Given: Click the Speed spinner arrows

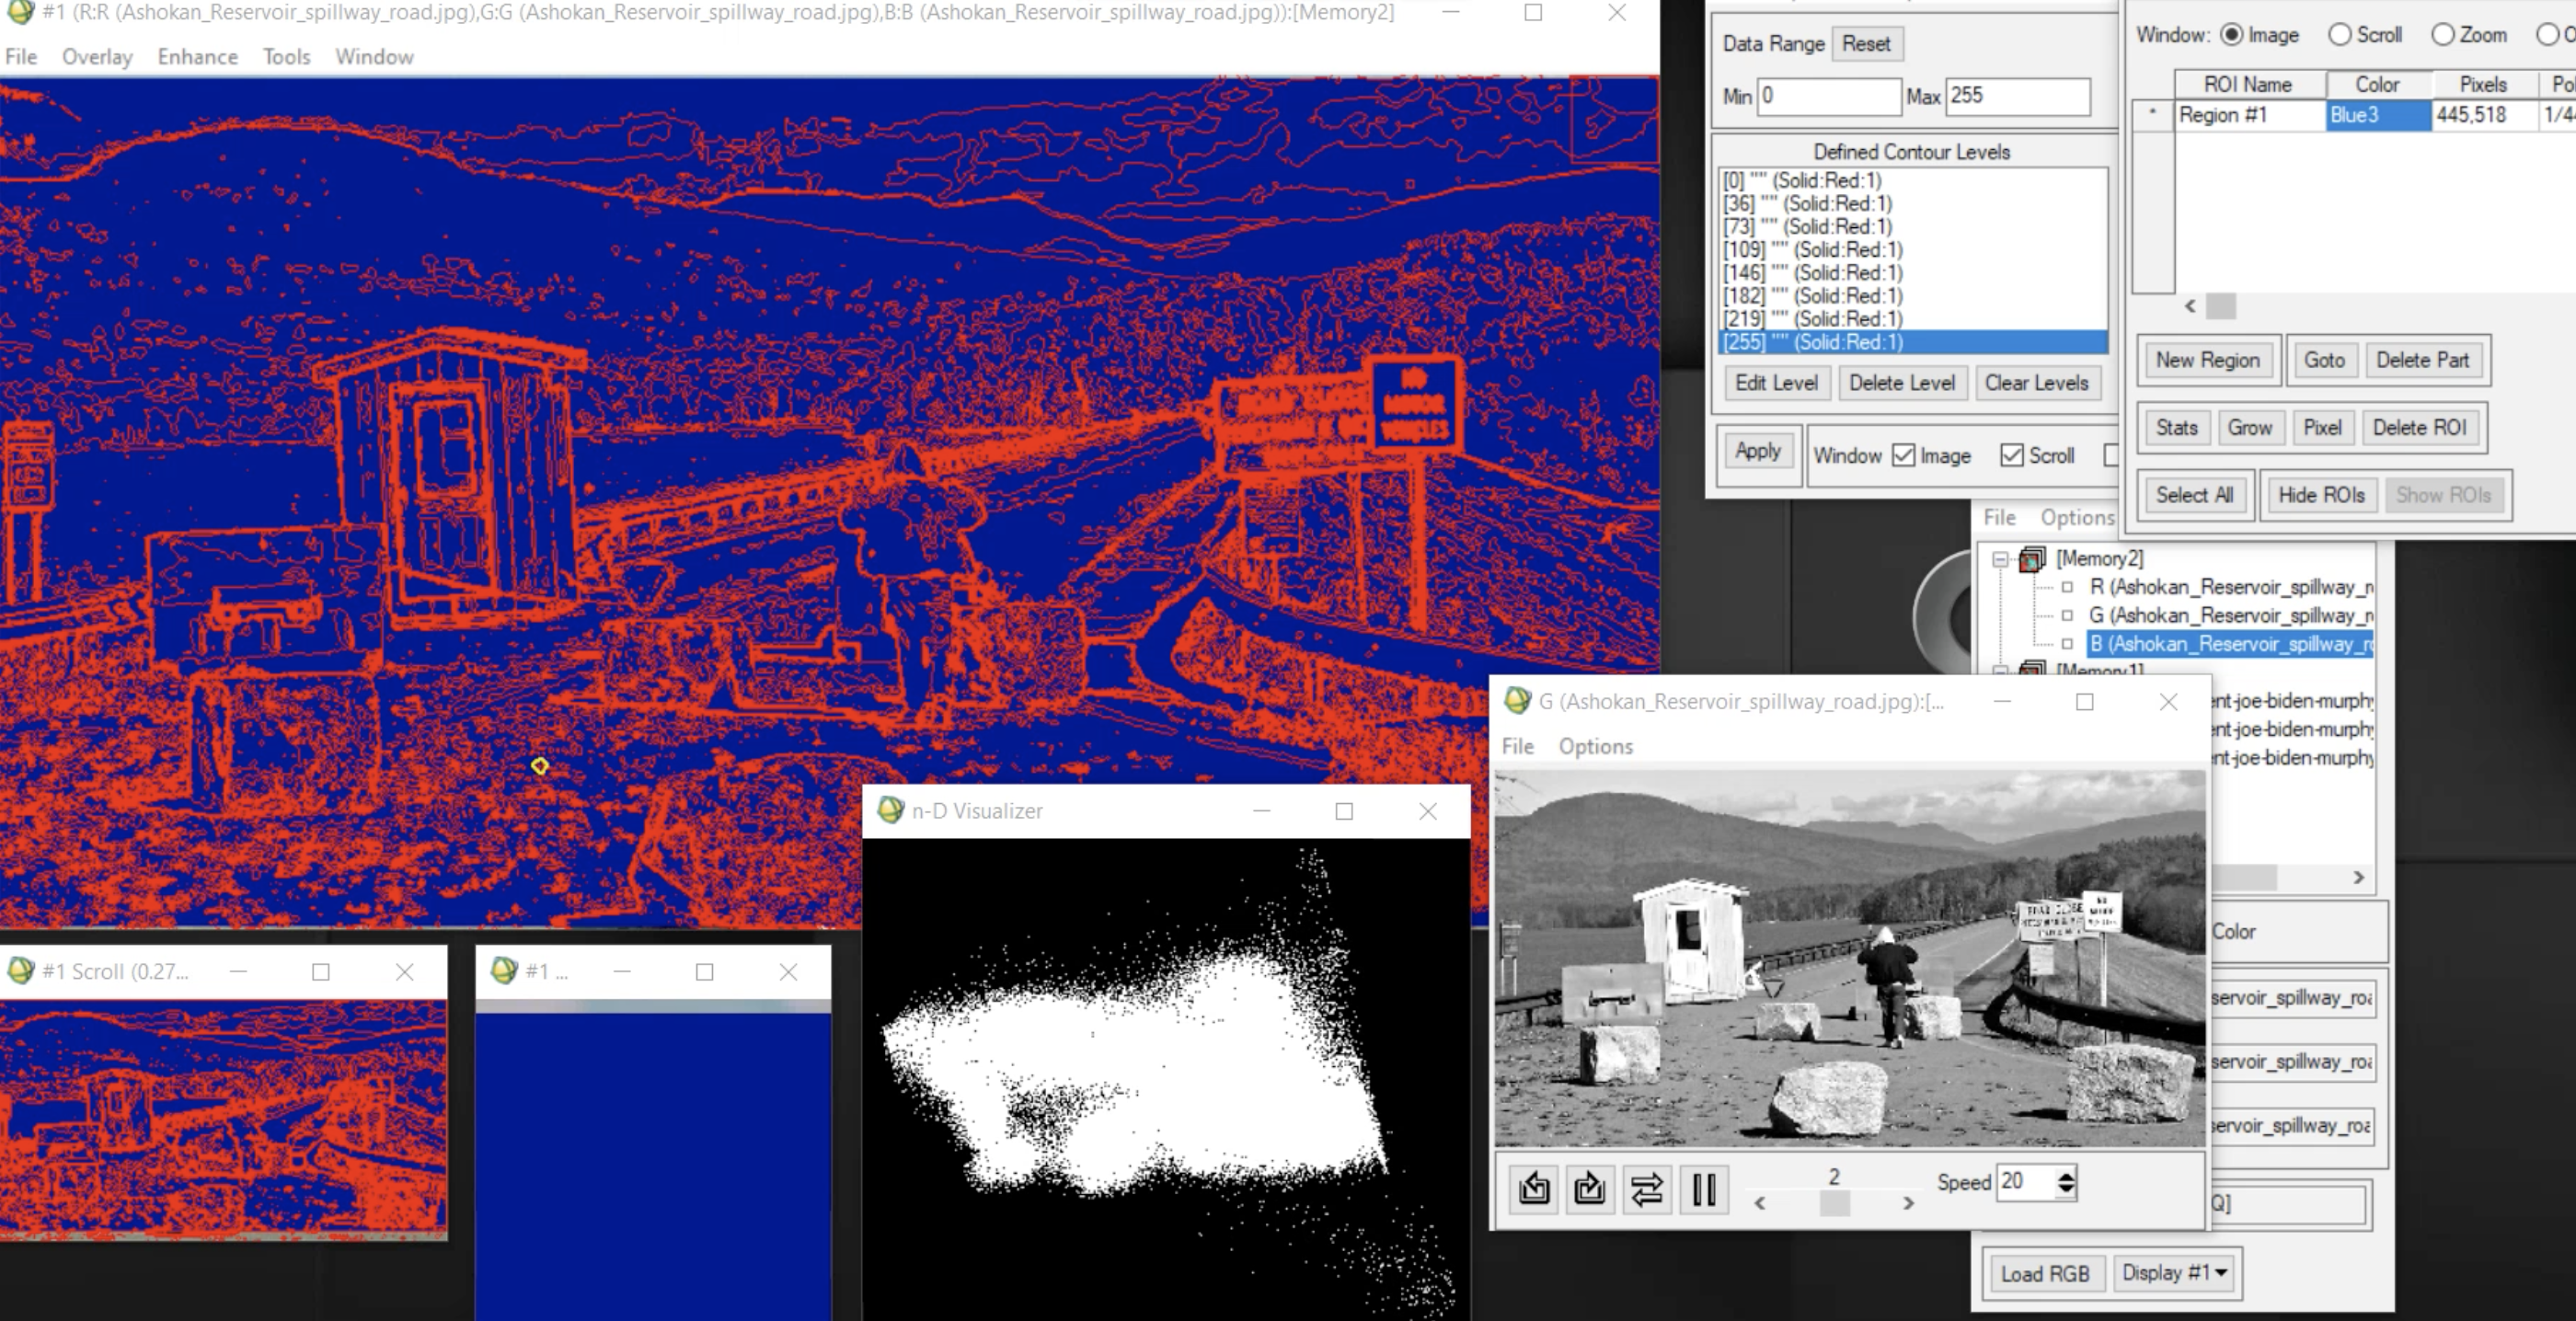Looking at the screenshot, I should tap(2066, 1182).
